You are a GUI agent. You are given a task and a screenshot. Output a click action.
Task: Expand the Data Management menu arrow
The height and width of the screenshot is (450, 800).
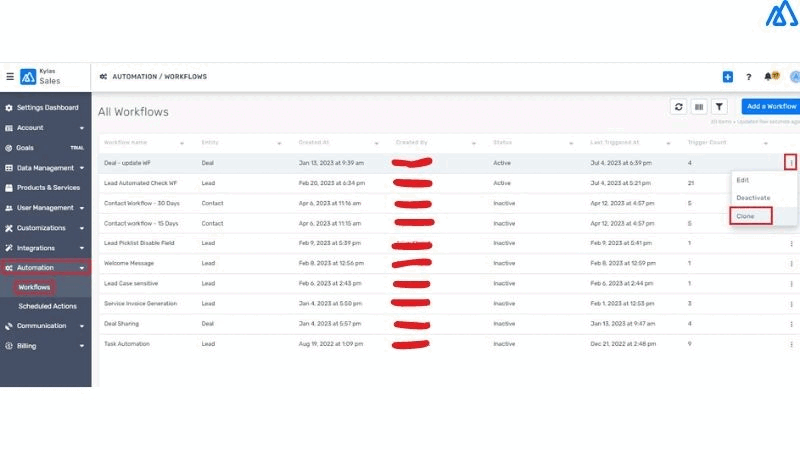82,168
